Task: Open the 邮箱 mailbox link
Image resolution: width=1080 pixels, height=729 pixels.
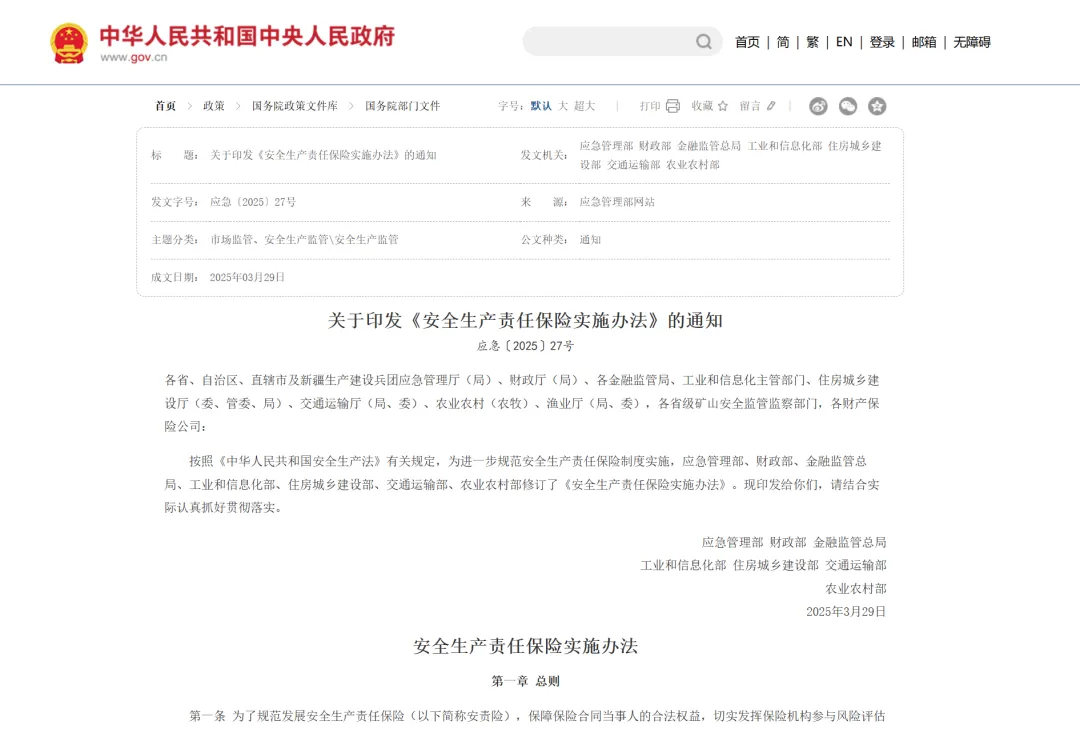Action: pyautogui.click(x=924, y=42)
